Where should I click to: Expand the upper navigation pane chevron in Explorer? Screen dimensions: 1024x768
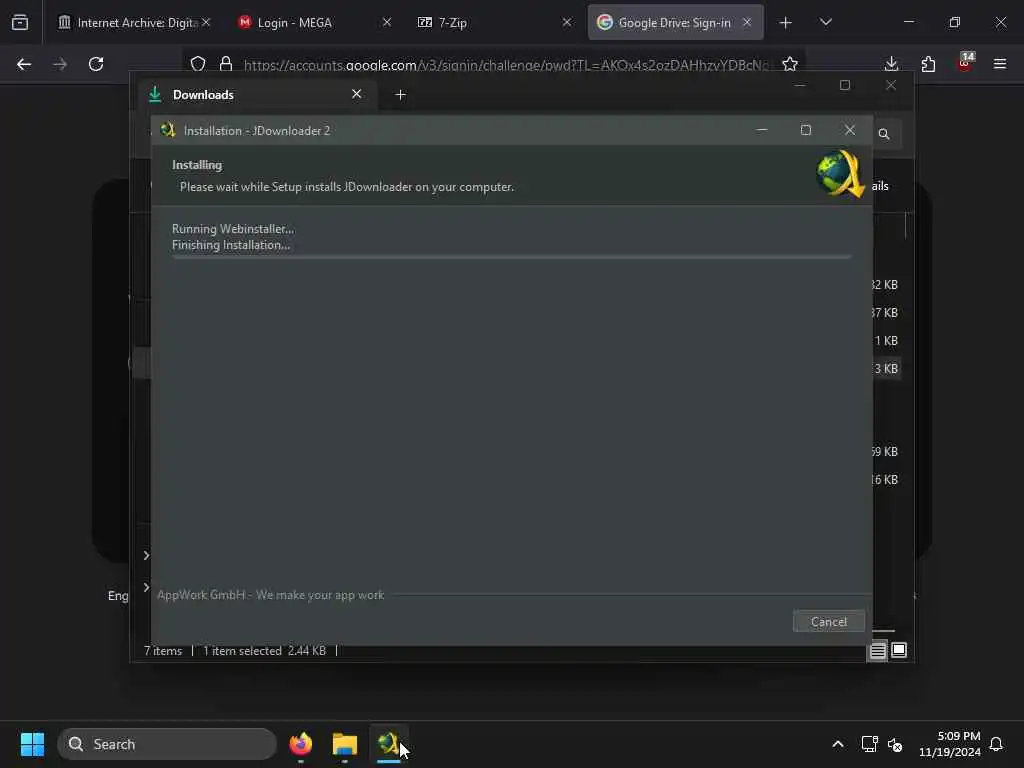[146, 555]
